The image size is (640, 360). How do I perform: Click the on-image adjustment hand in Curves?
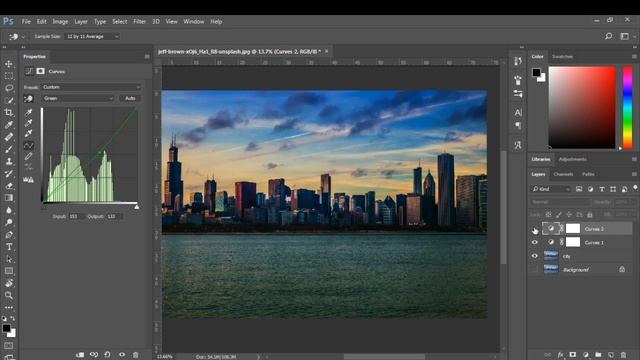(29, 98)
